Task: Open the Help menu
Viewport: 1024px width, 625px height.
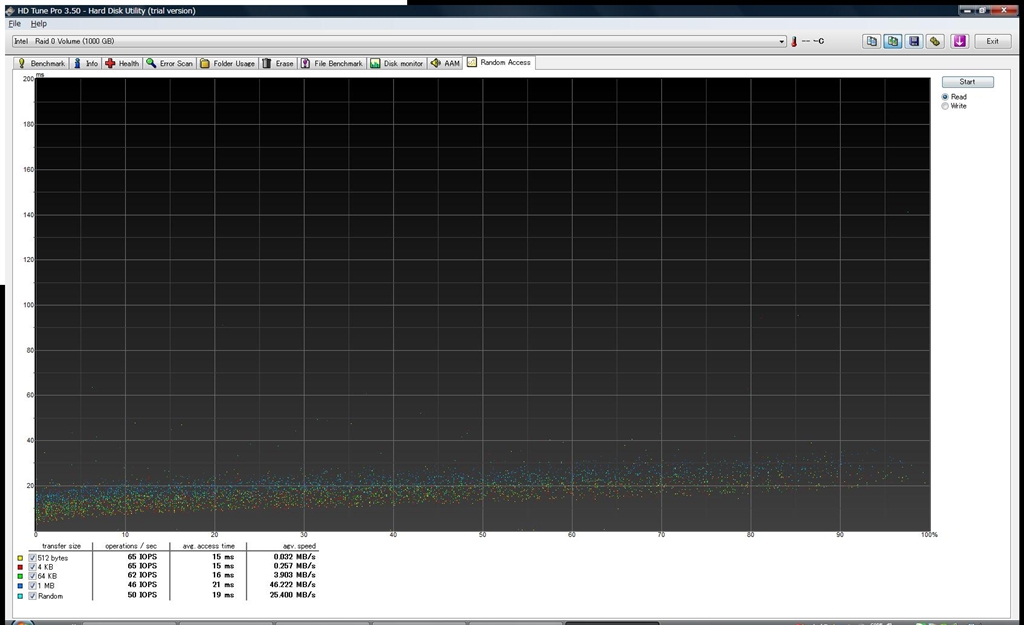Action: point(38,23)
